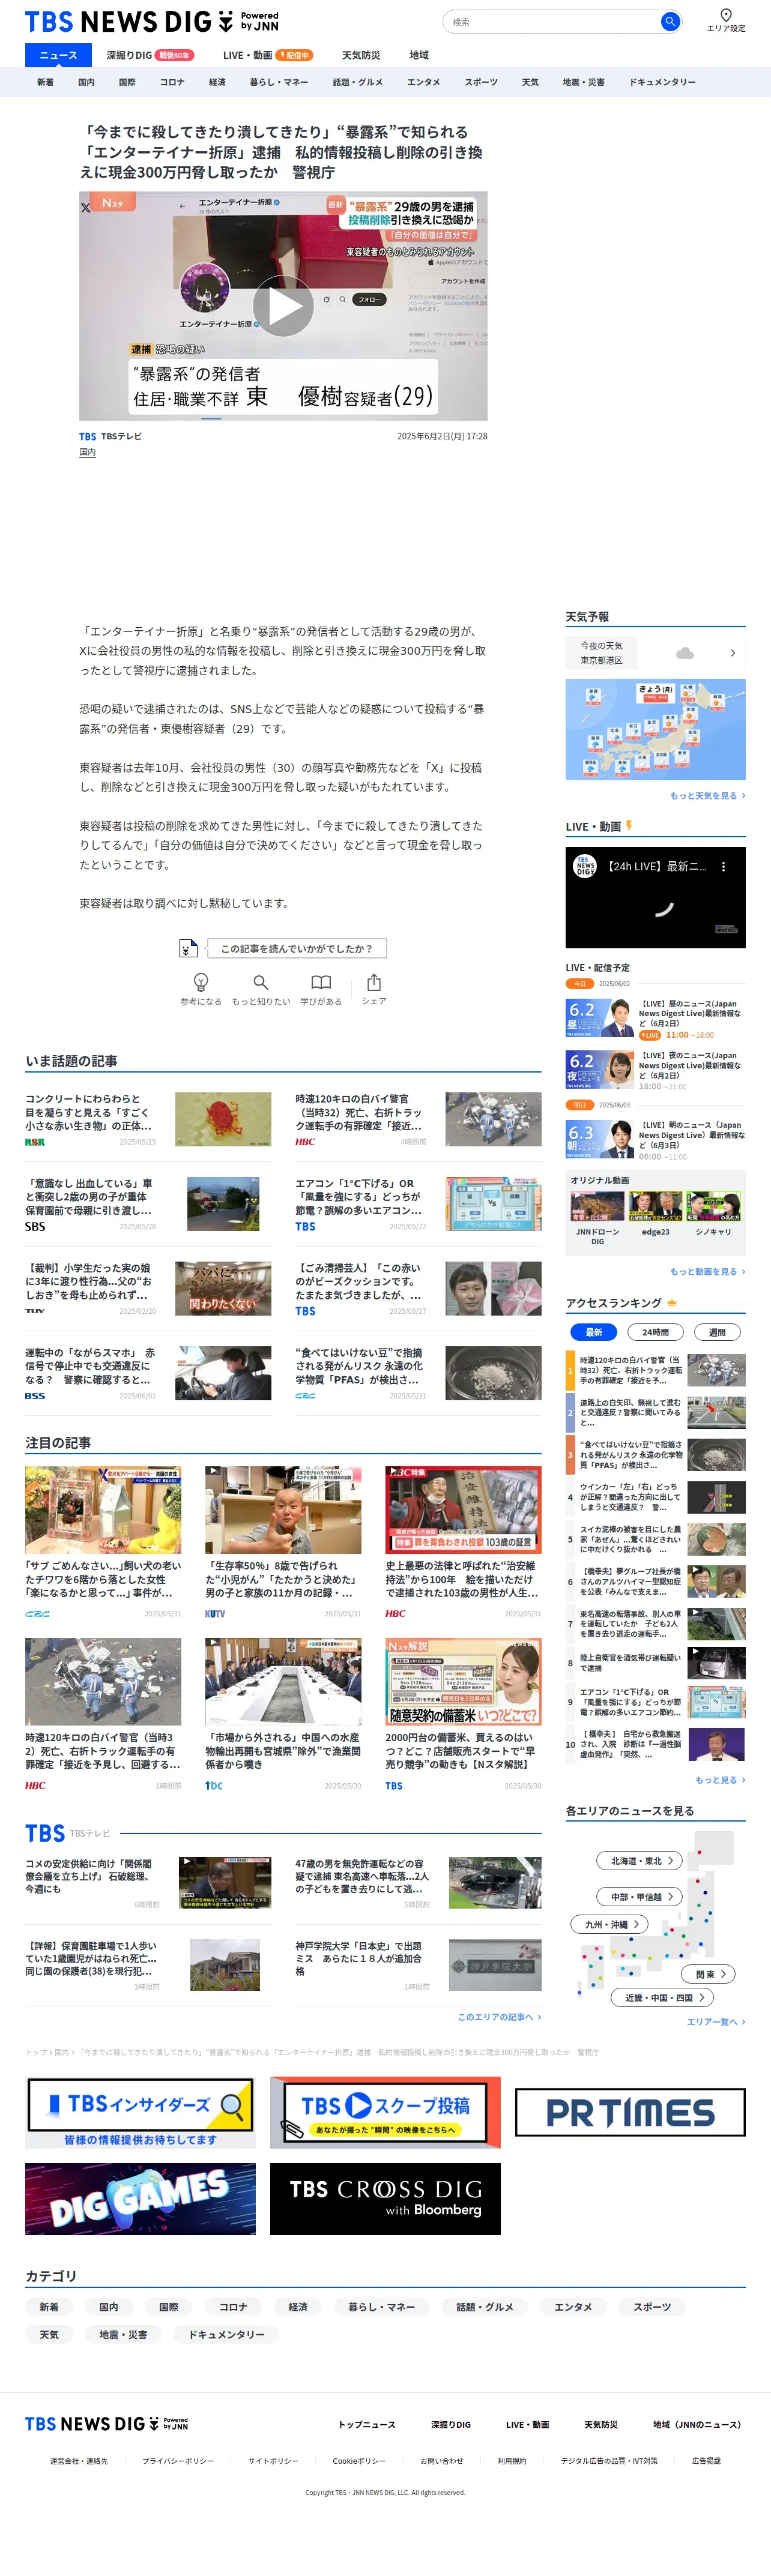Click the 参考になる lightbulb icon
Viewport: 771px width, 2576px height.
tap(200, 982)
